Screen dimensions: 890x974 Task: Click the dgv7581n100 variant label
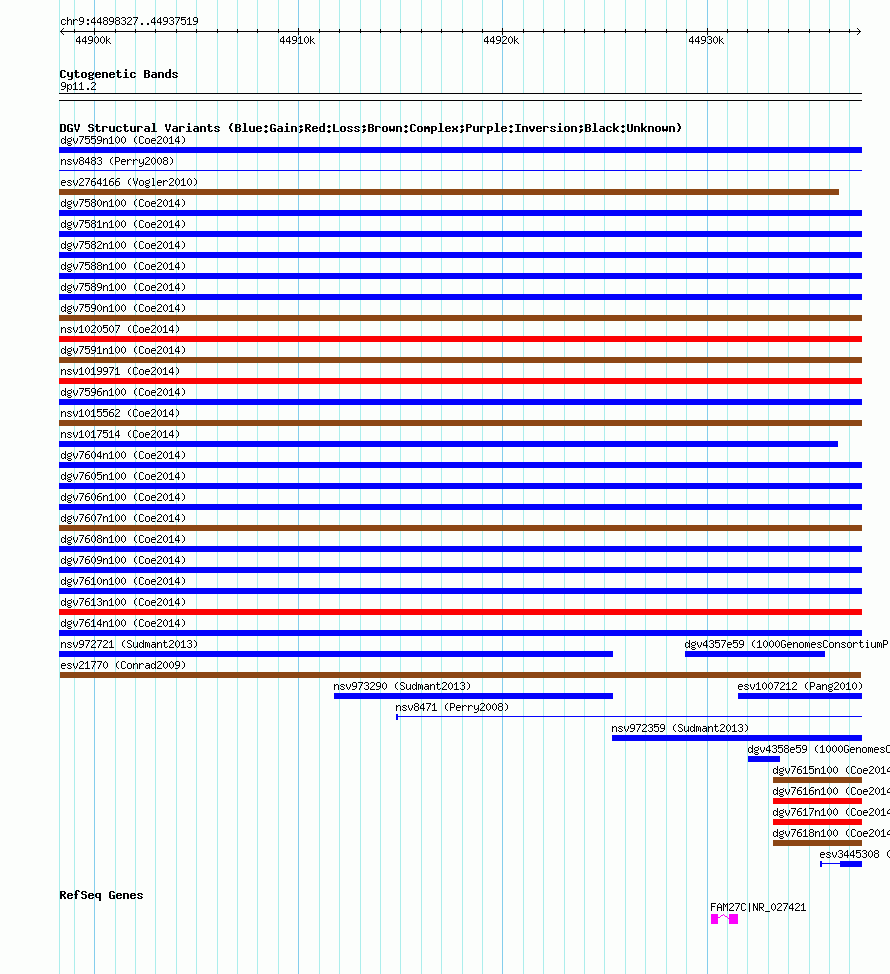tap(123, 224)
